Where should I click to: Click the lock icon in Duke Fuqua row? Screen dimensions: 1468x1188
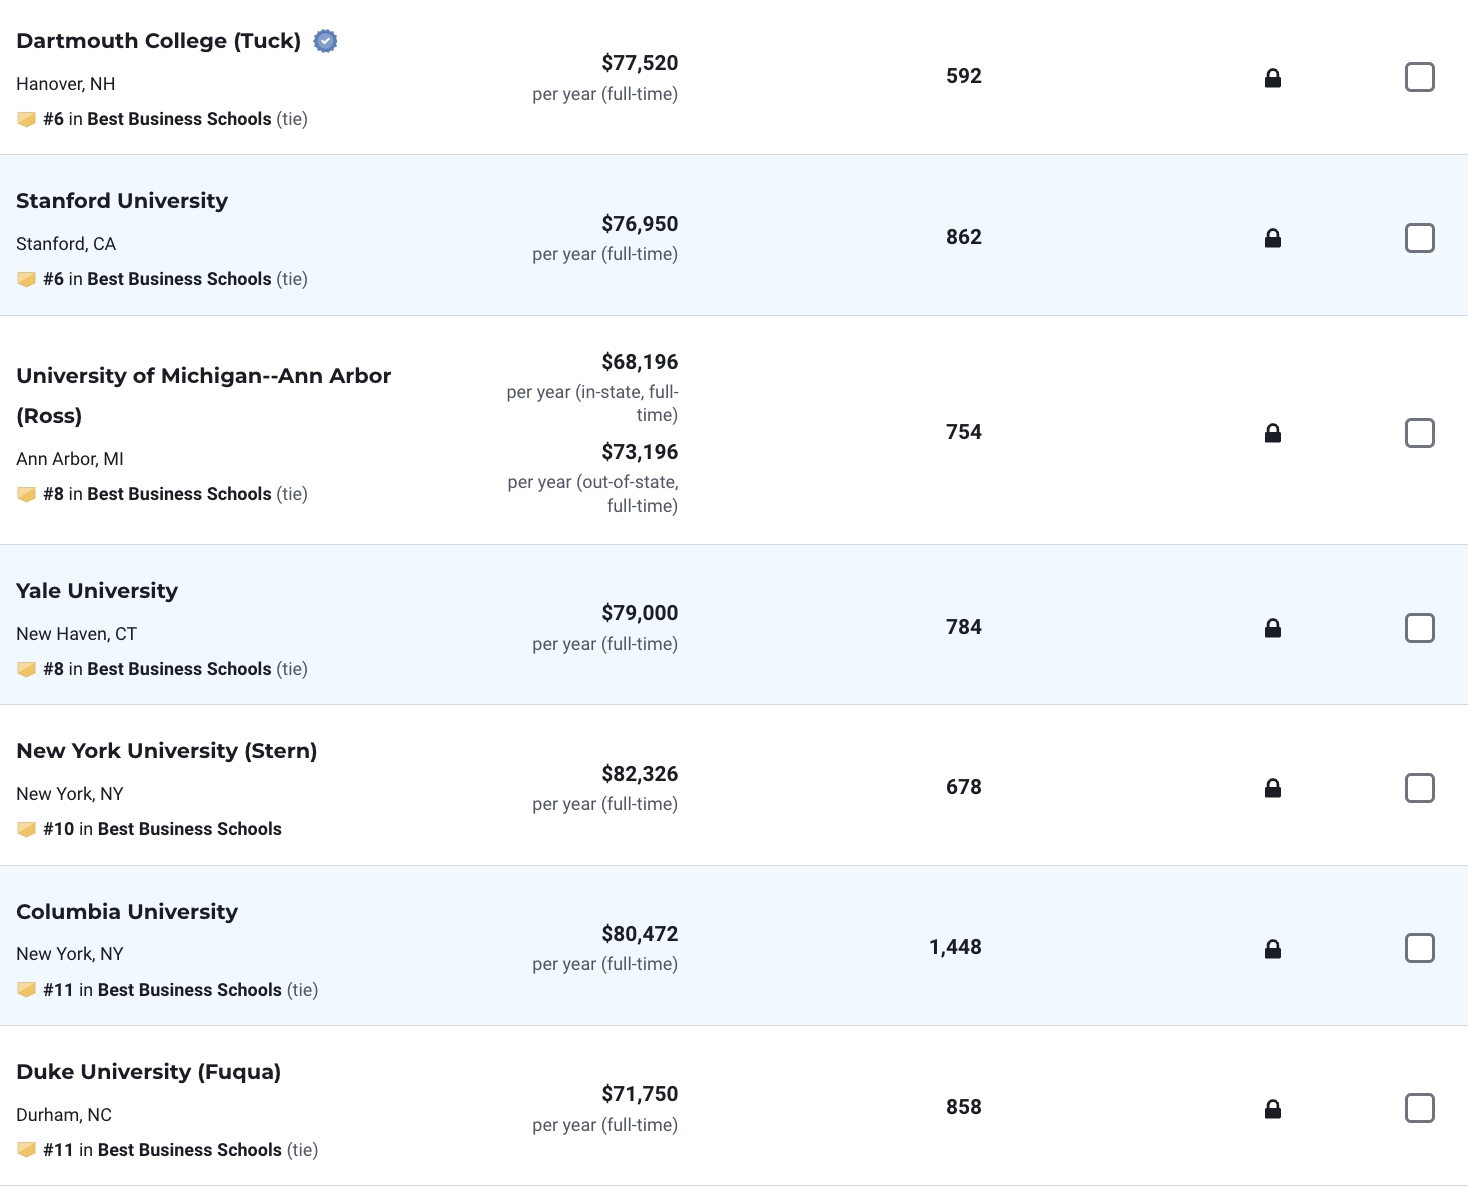tap(1272, 1108)
